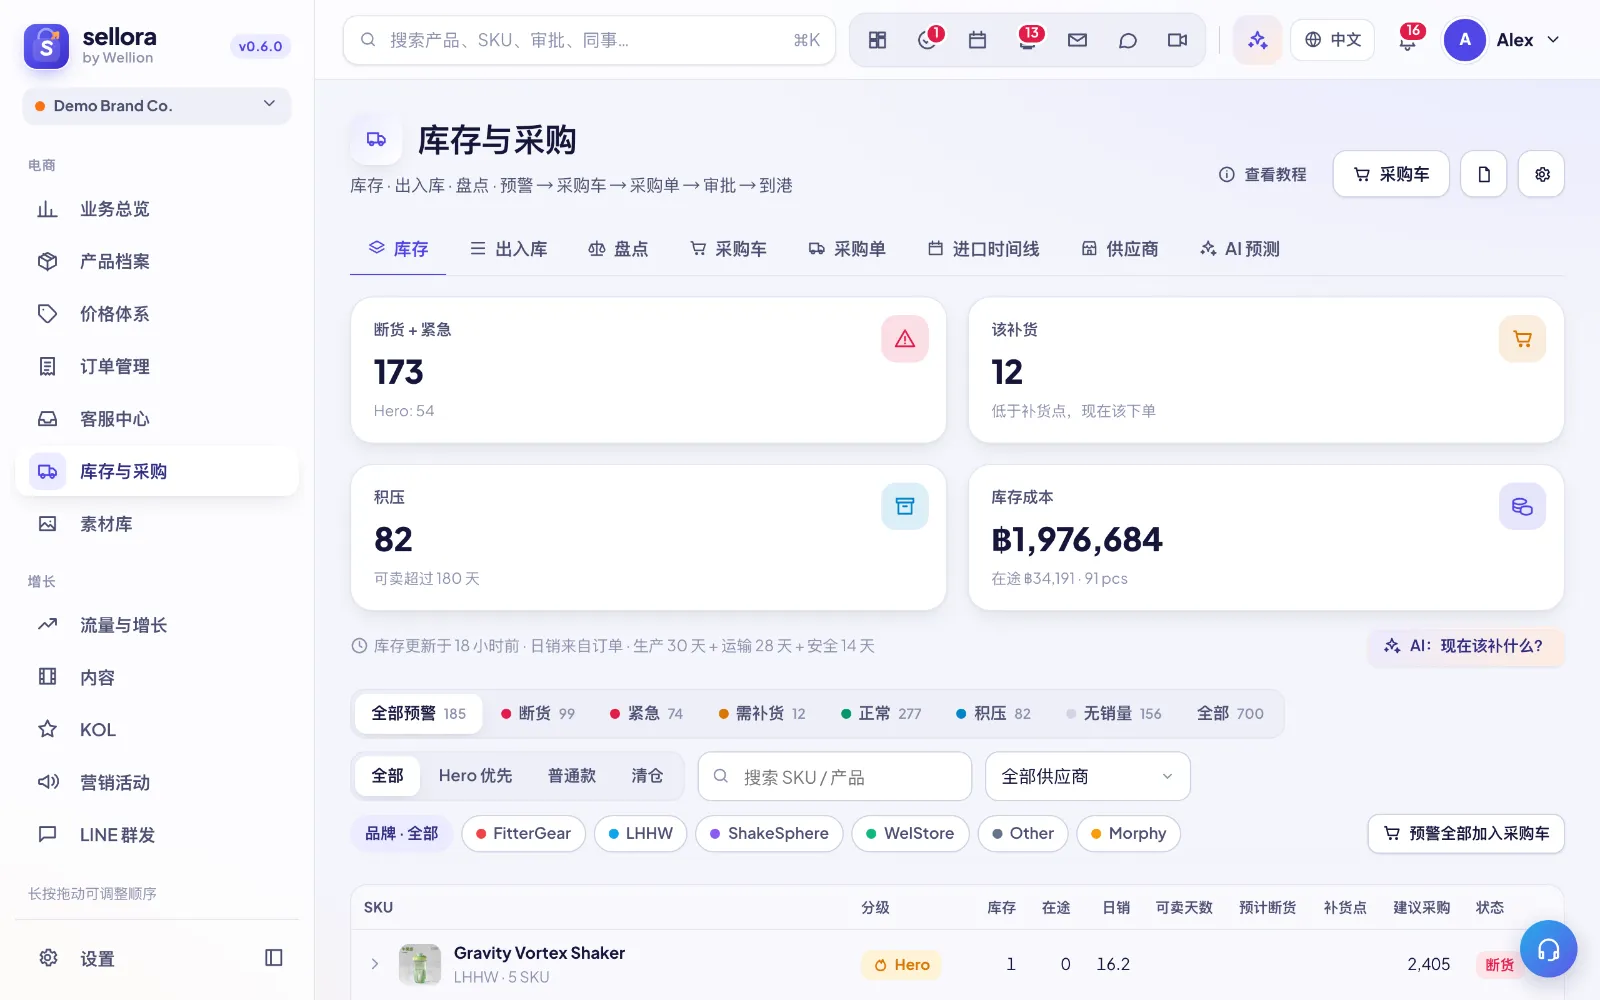This screenshot has height=1000, width=1600.
Task: Open the inbox icon with badge 13
Action: pyautogui.click(x=1027, y=40)
